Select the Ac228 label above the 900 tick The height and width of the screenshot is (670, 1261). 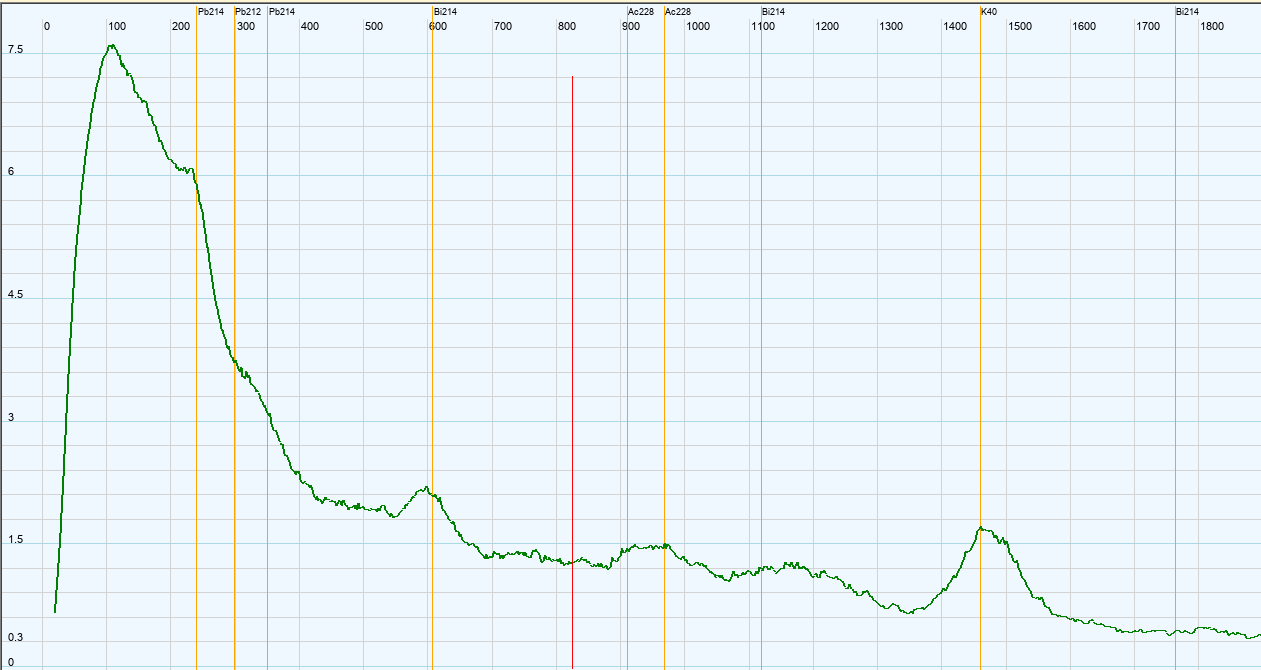coord(641,12)
